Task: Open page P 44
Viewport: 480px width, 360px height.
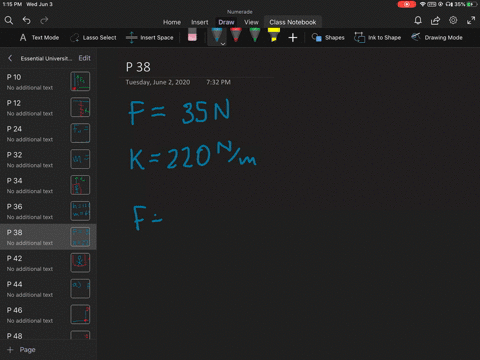Action: [48, 289]
